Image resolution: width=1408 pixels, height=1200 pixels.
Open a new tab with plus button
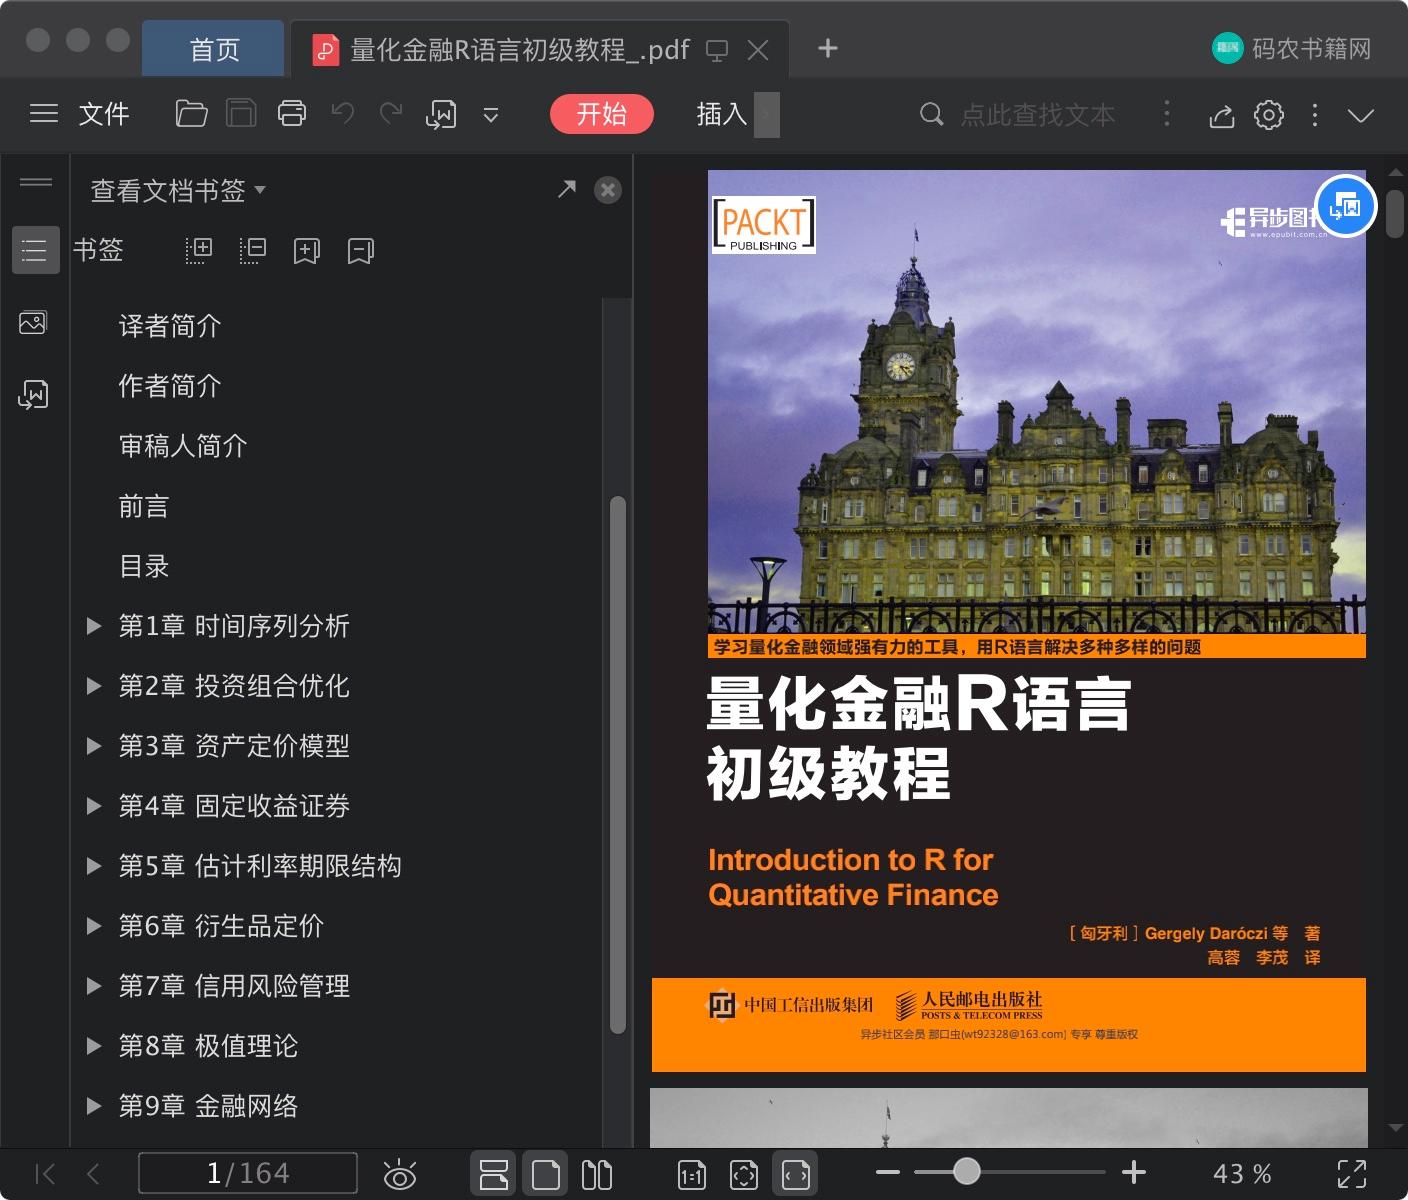(828, 48)
